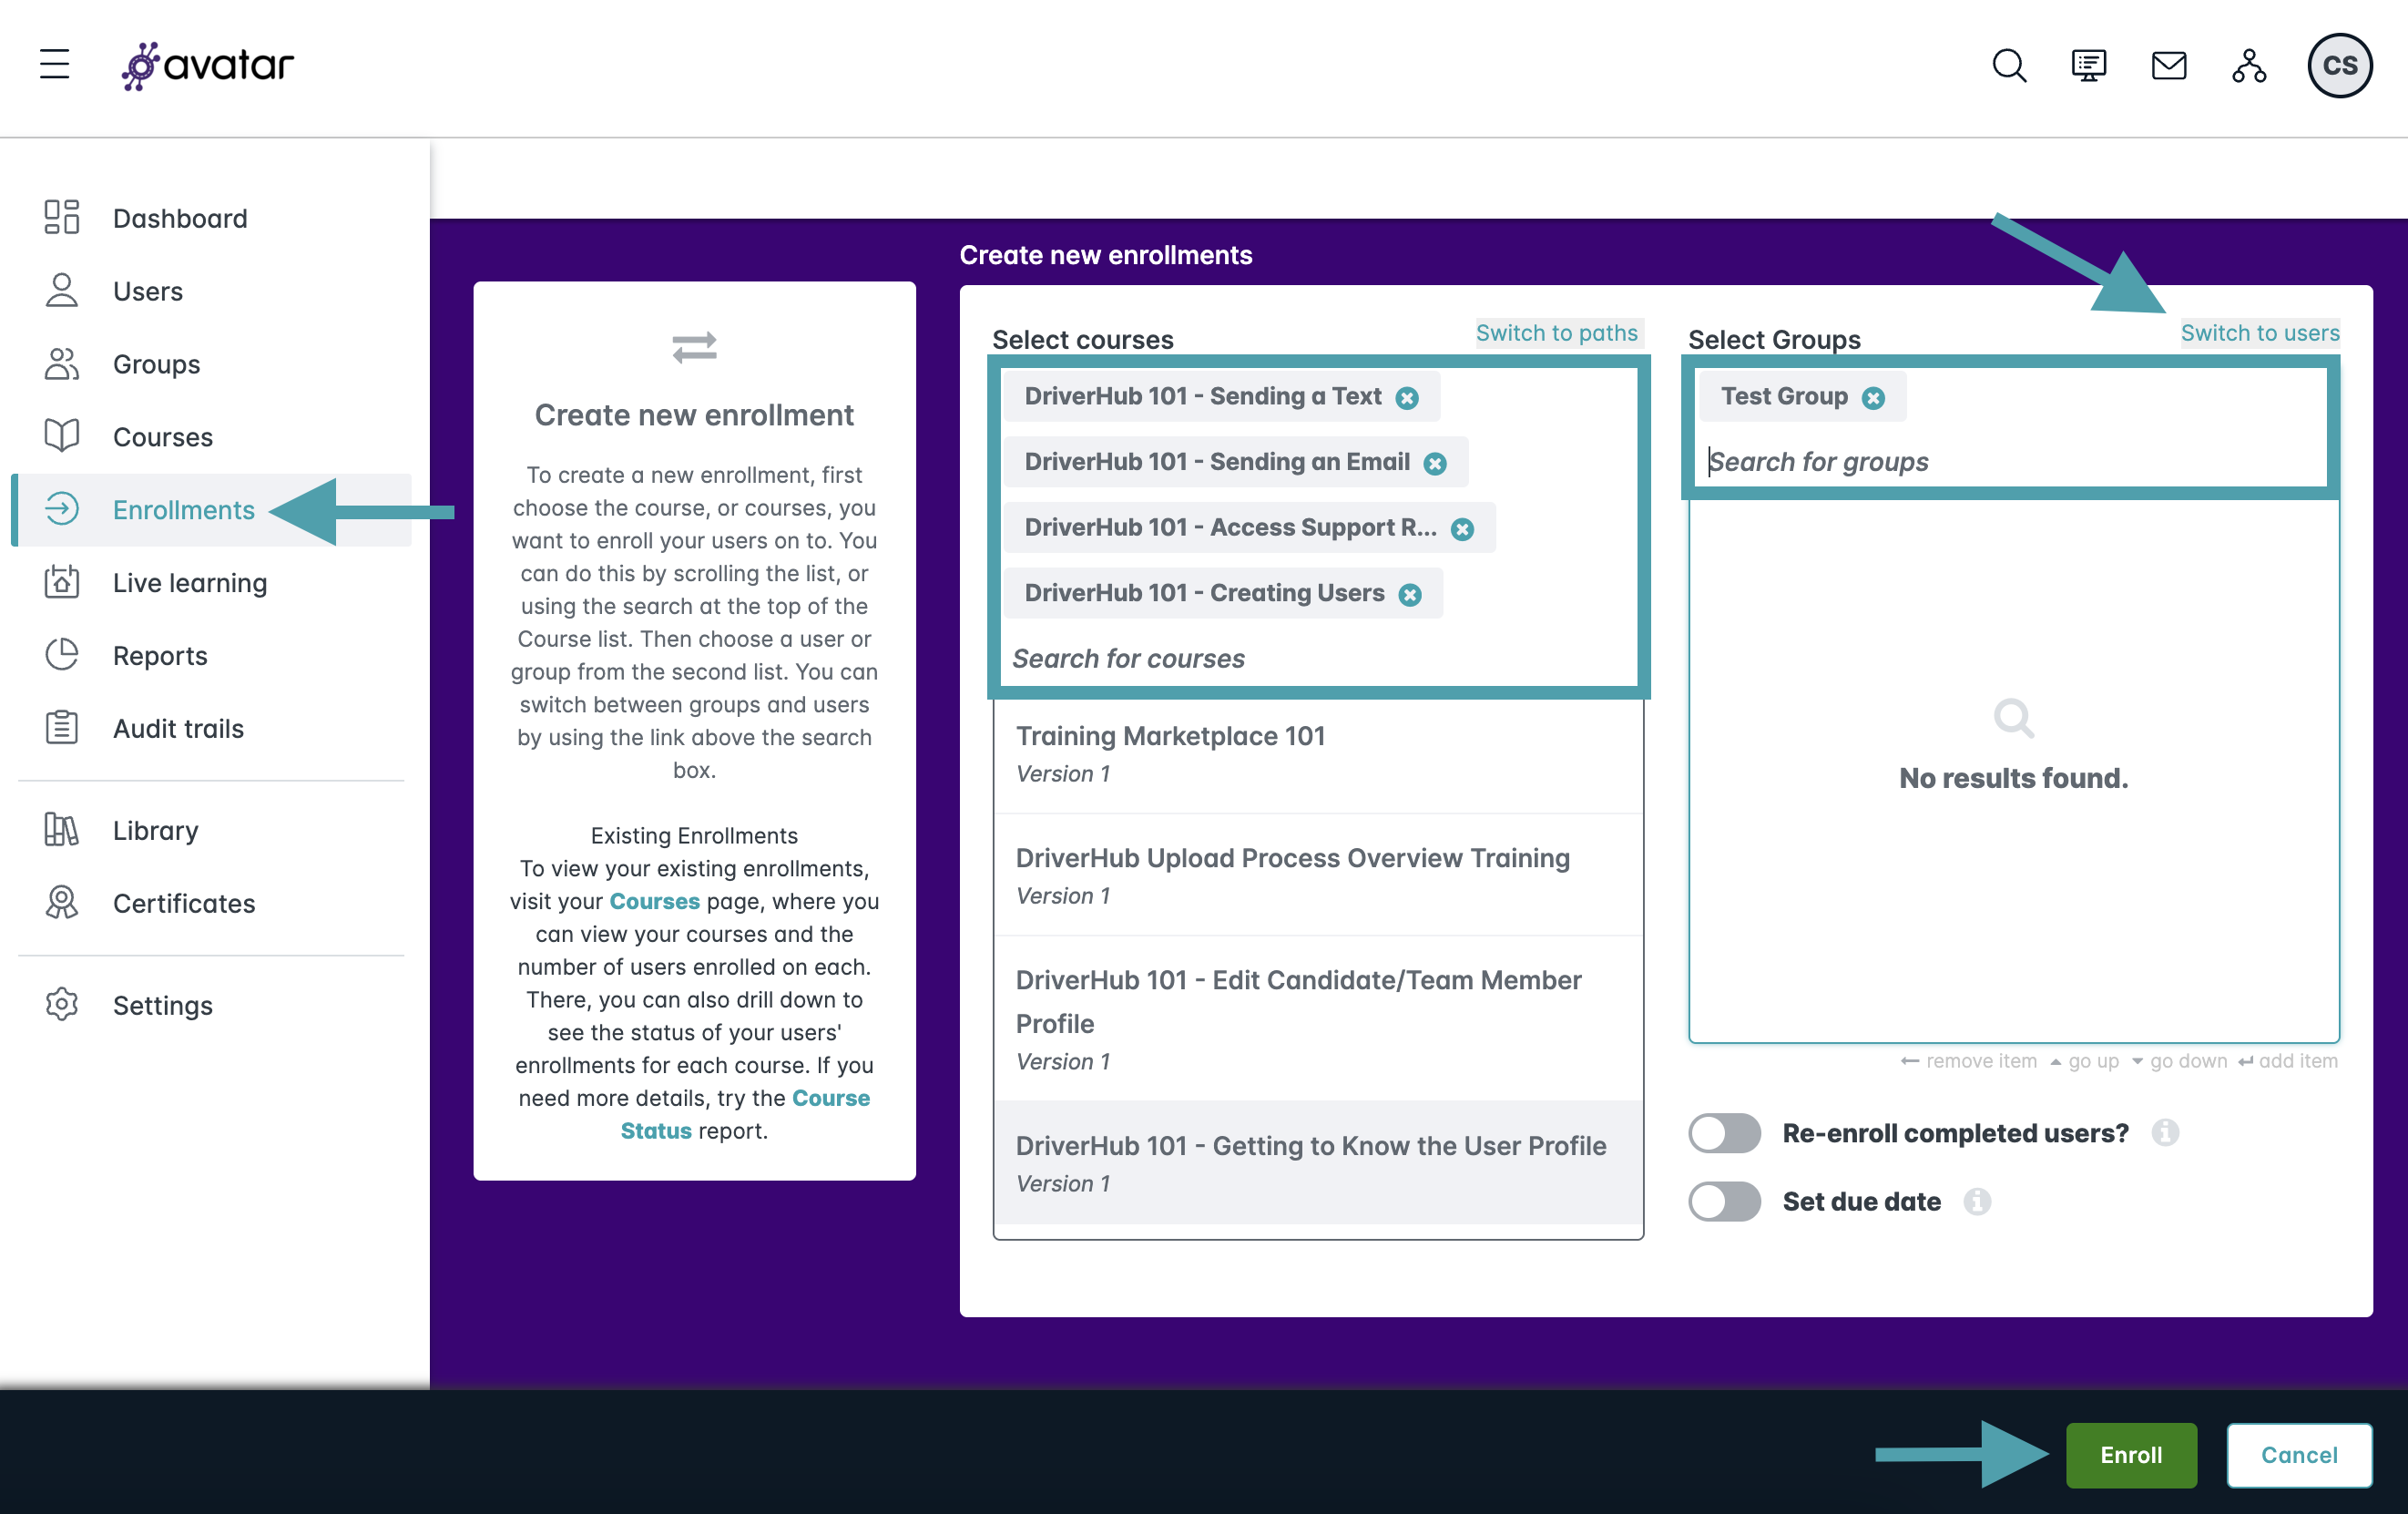This screenshot has width=2408, height=1514.
Task: Open the presentation board icon in header
Action: pos(2088,66)
